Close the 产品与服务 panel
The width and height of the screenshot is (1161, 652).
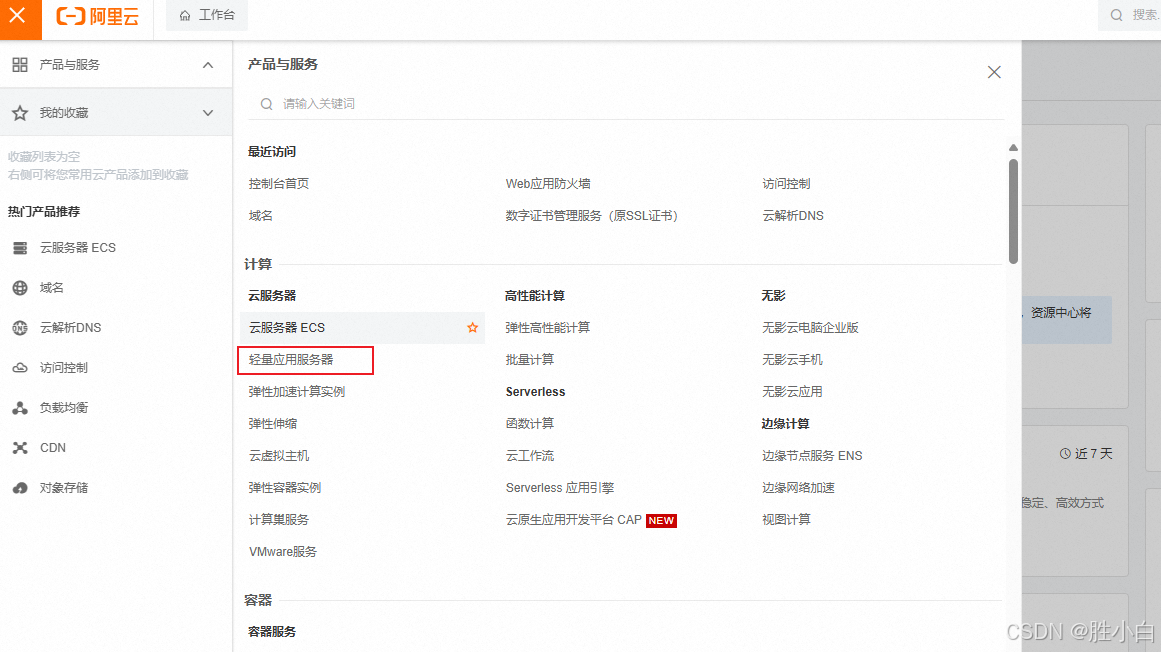[994, 72]
